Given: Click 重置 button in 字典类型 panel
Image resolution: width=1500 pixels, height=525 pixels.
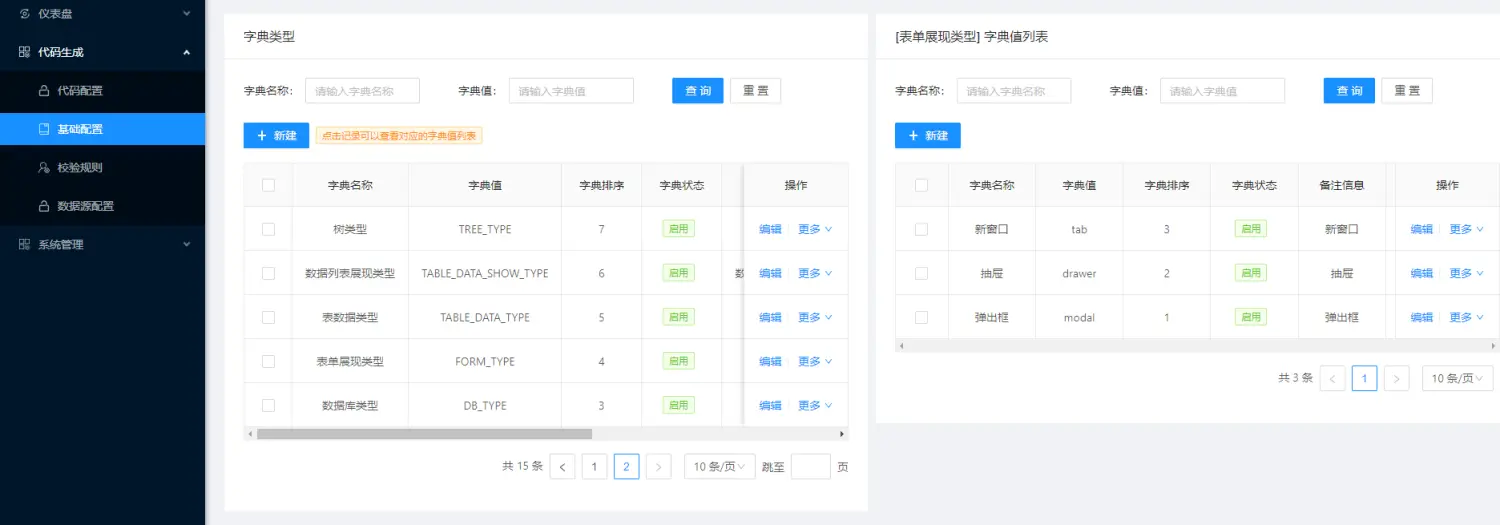Looking at the screenshot, I should coord(755,91).
